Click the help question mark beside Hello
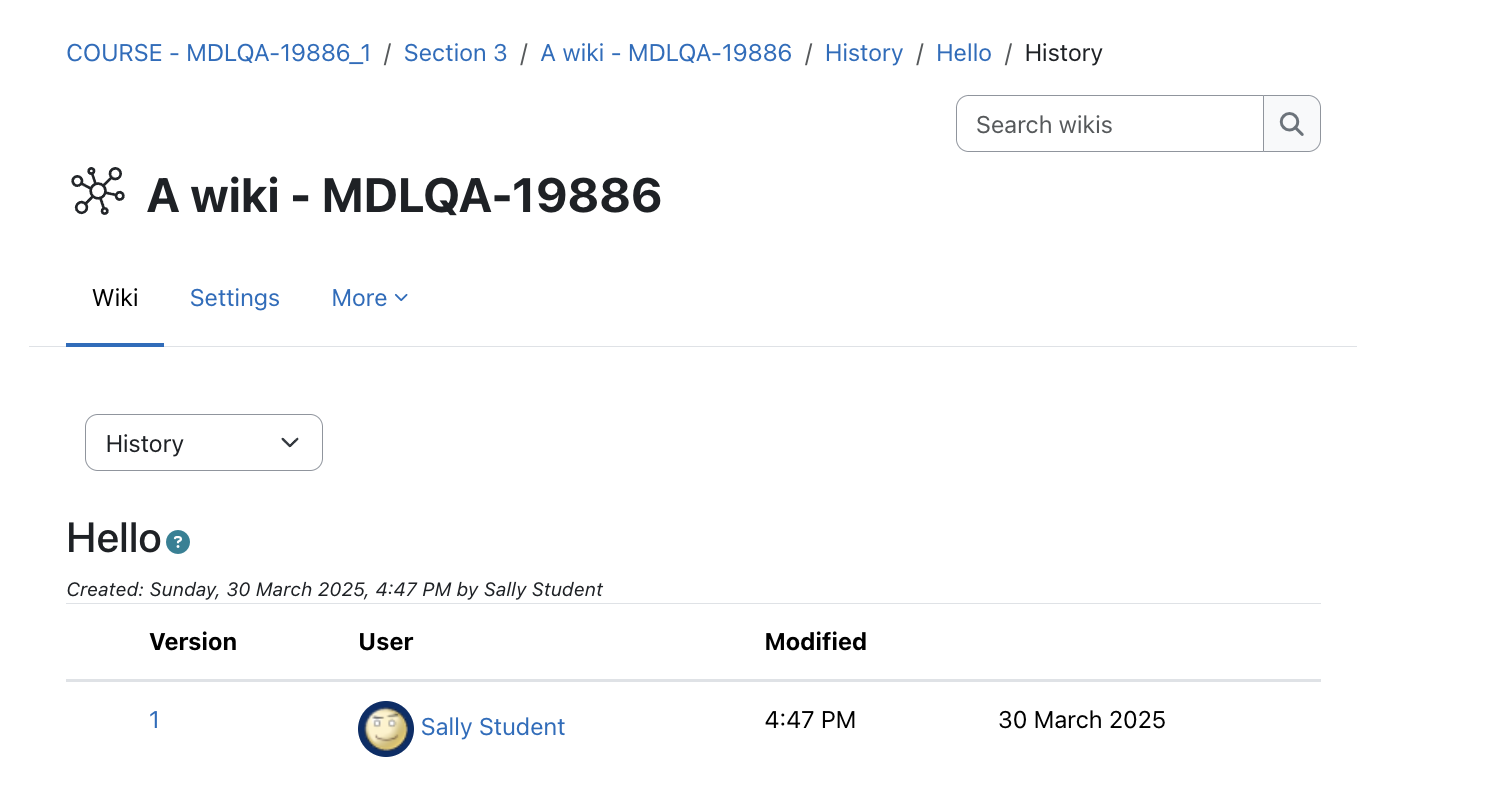Screen dimensions: 1510x806 tap(178, 542)
